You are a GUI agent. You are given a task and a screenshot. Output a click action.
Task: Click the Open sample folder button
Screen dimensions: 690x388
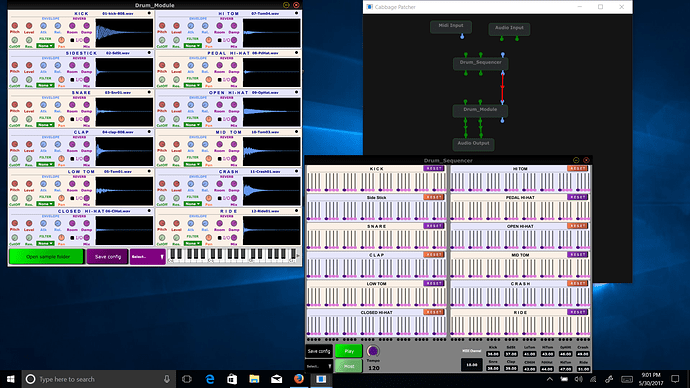[x=46, y=257]
